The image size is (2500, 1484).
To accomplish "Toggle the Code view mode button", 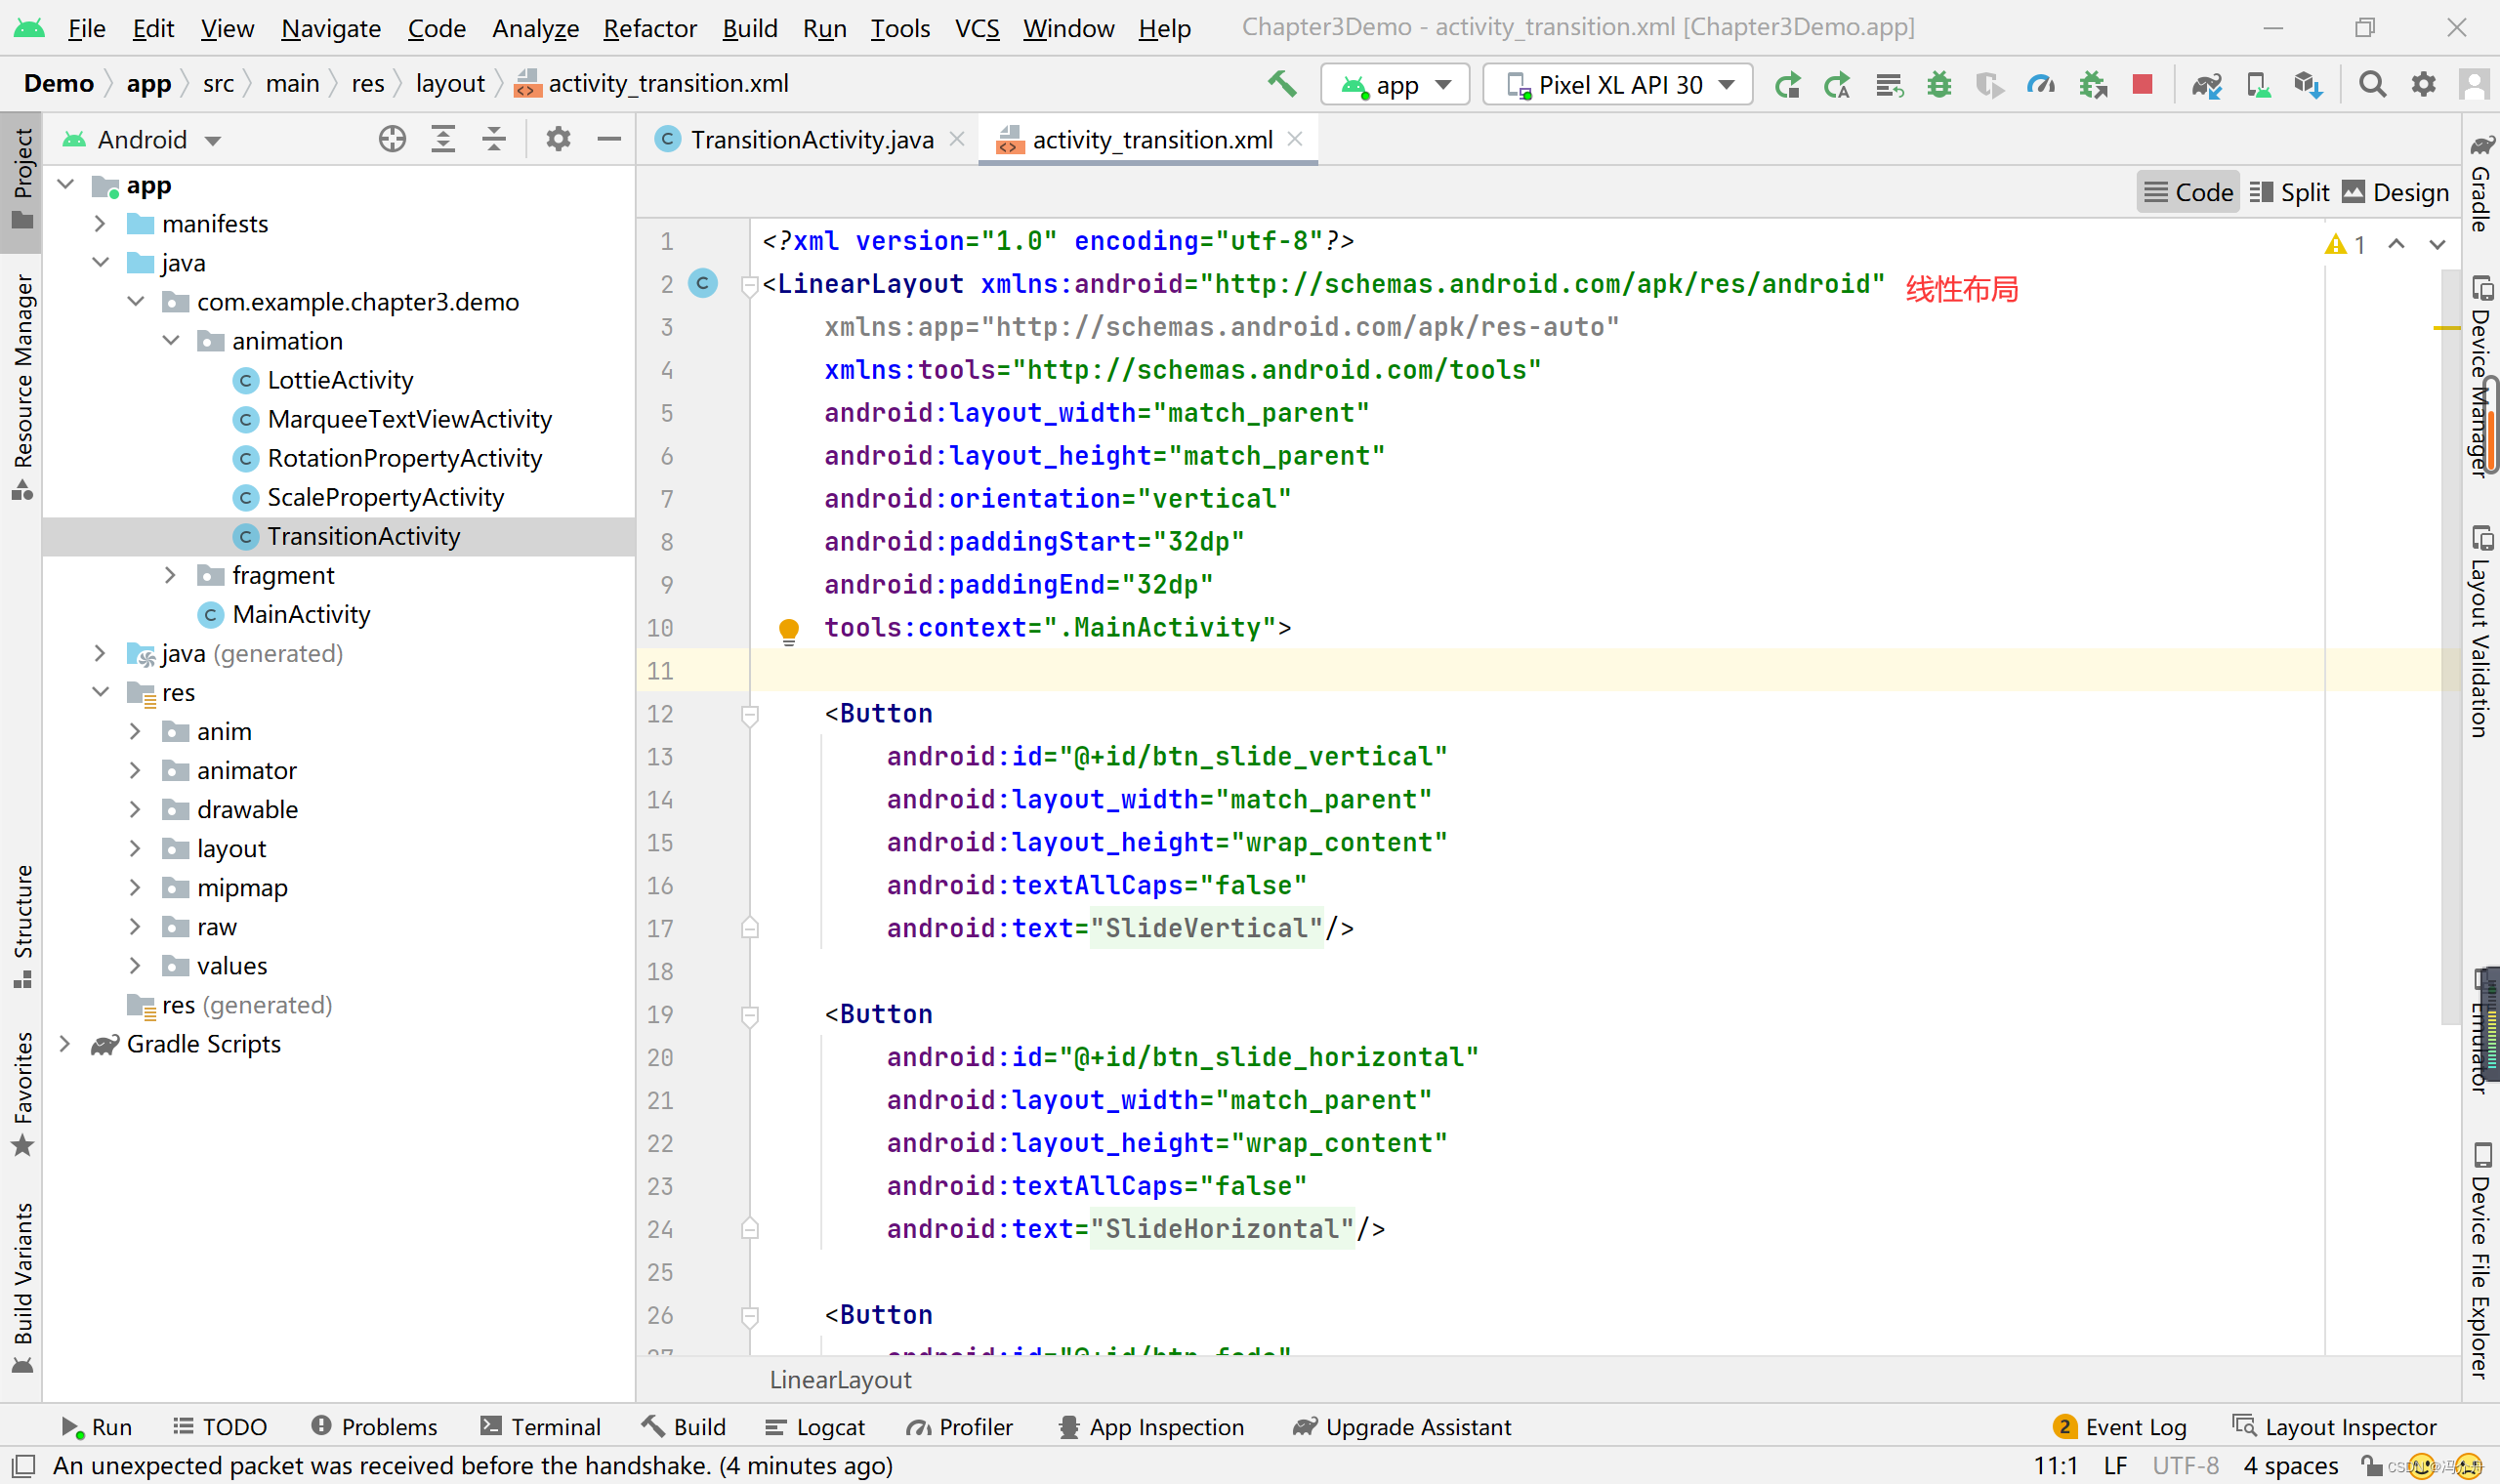I will [x=2188, y=192].
